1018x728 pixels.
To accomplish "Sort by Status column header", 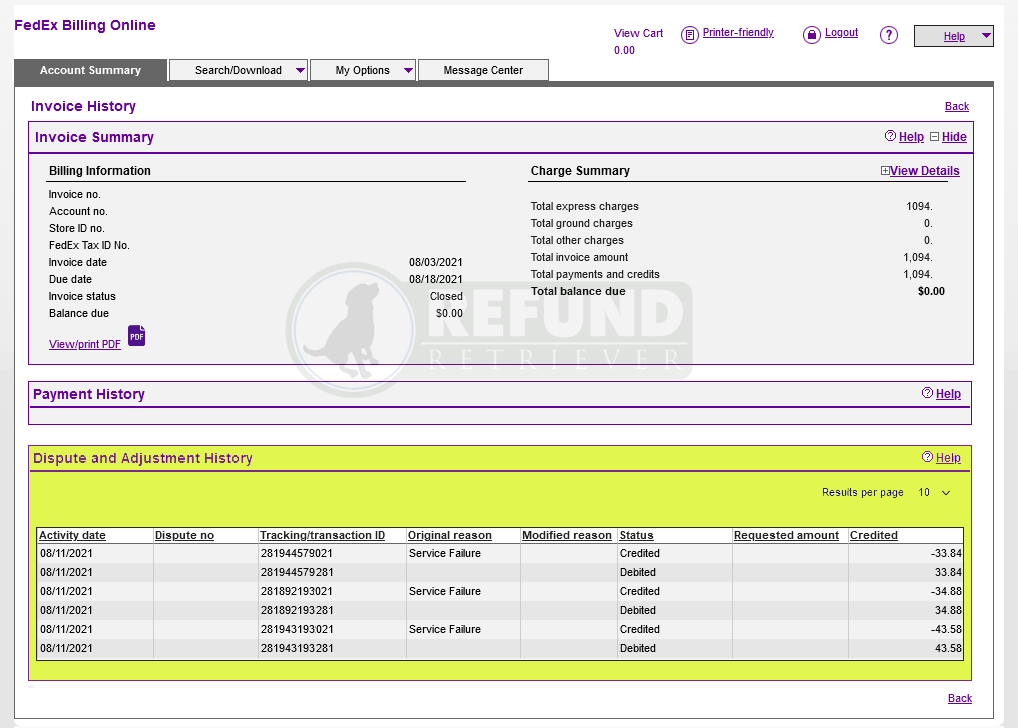I will point(636,535).
